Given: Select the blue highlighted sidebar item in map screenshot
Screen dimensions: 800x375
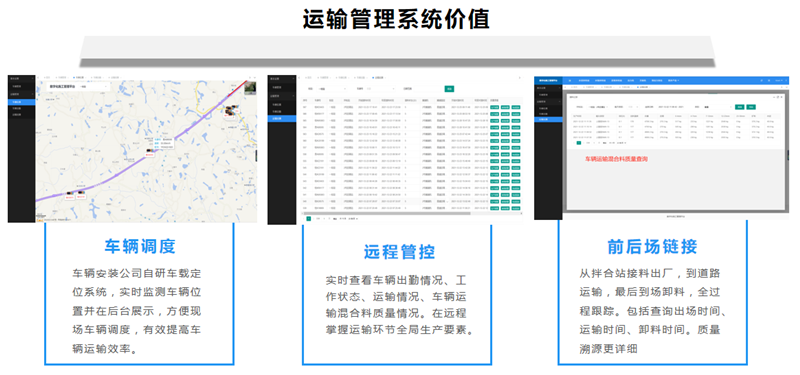Looking at the screenshot, I should 21,102.
